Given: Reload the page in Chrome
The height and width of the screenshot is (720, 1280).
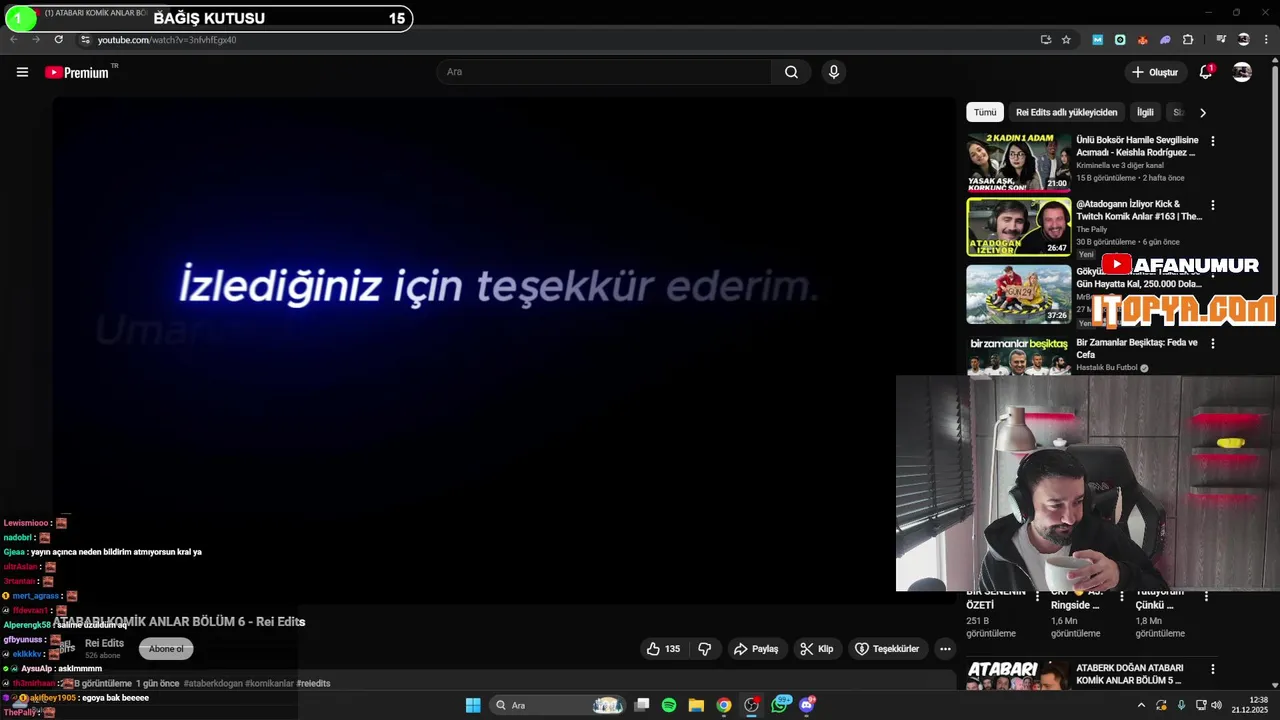Looking at the screenshot, I should (59, 40).
